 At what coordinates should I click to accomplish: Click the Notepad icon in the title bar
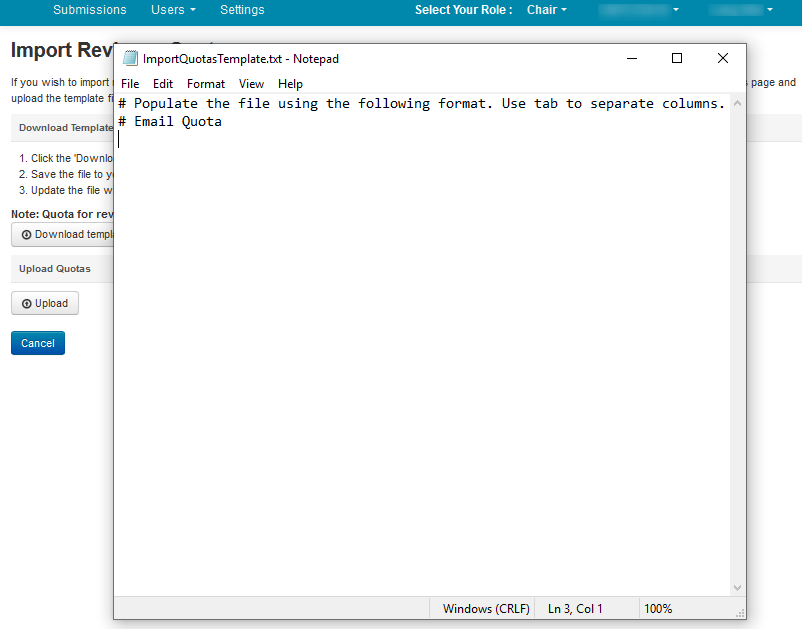pyautogui.click(x=130, y=59)
